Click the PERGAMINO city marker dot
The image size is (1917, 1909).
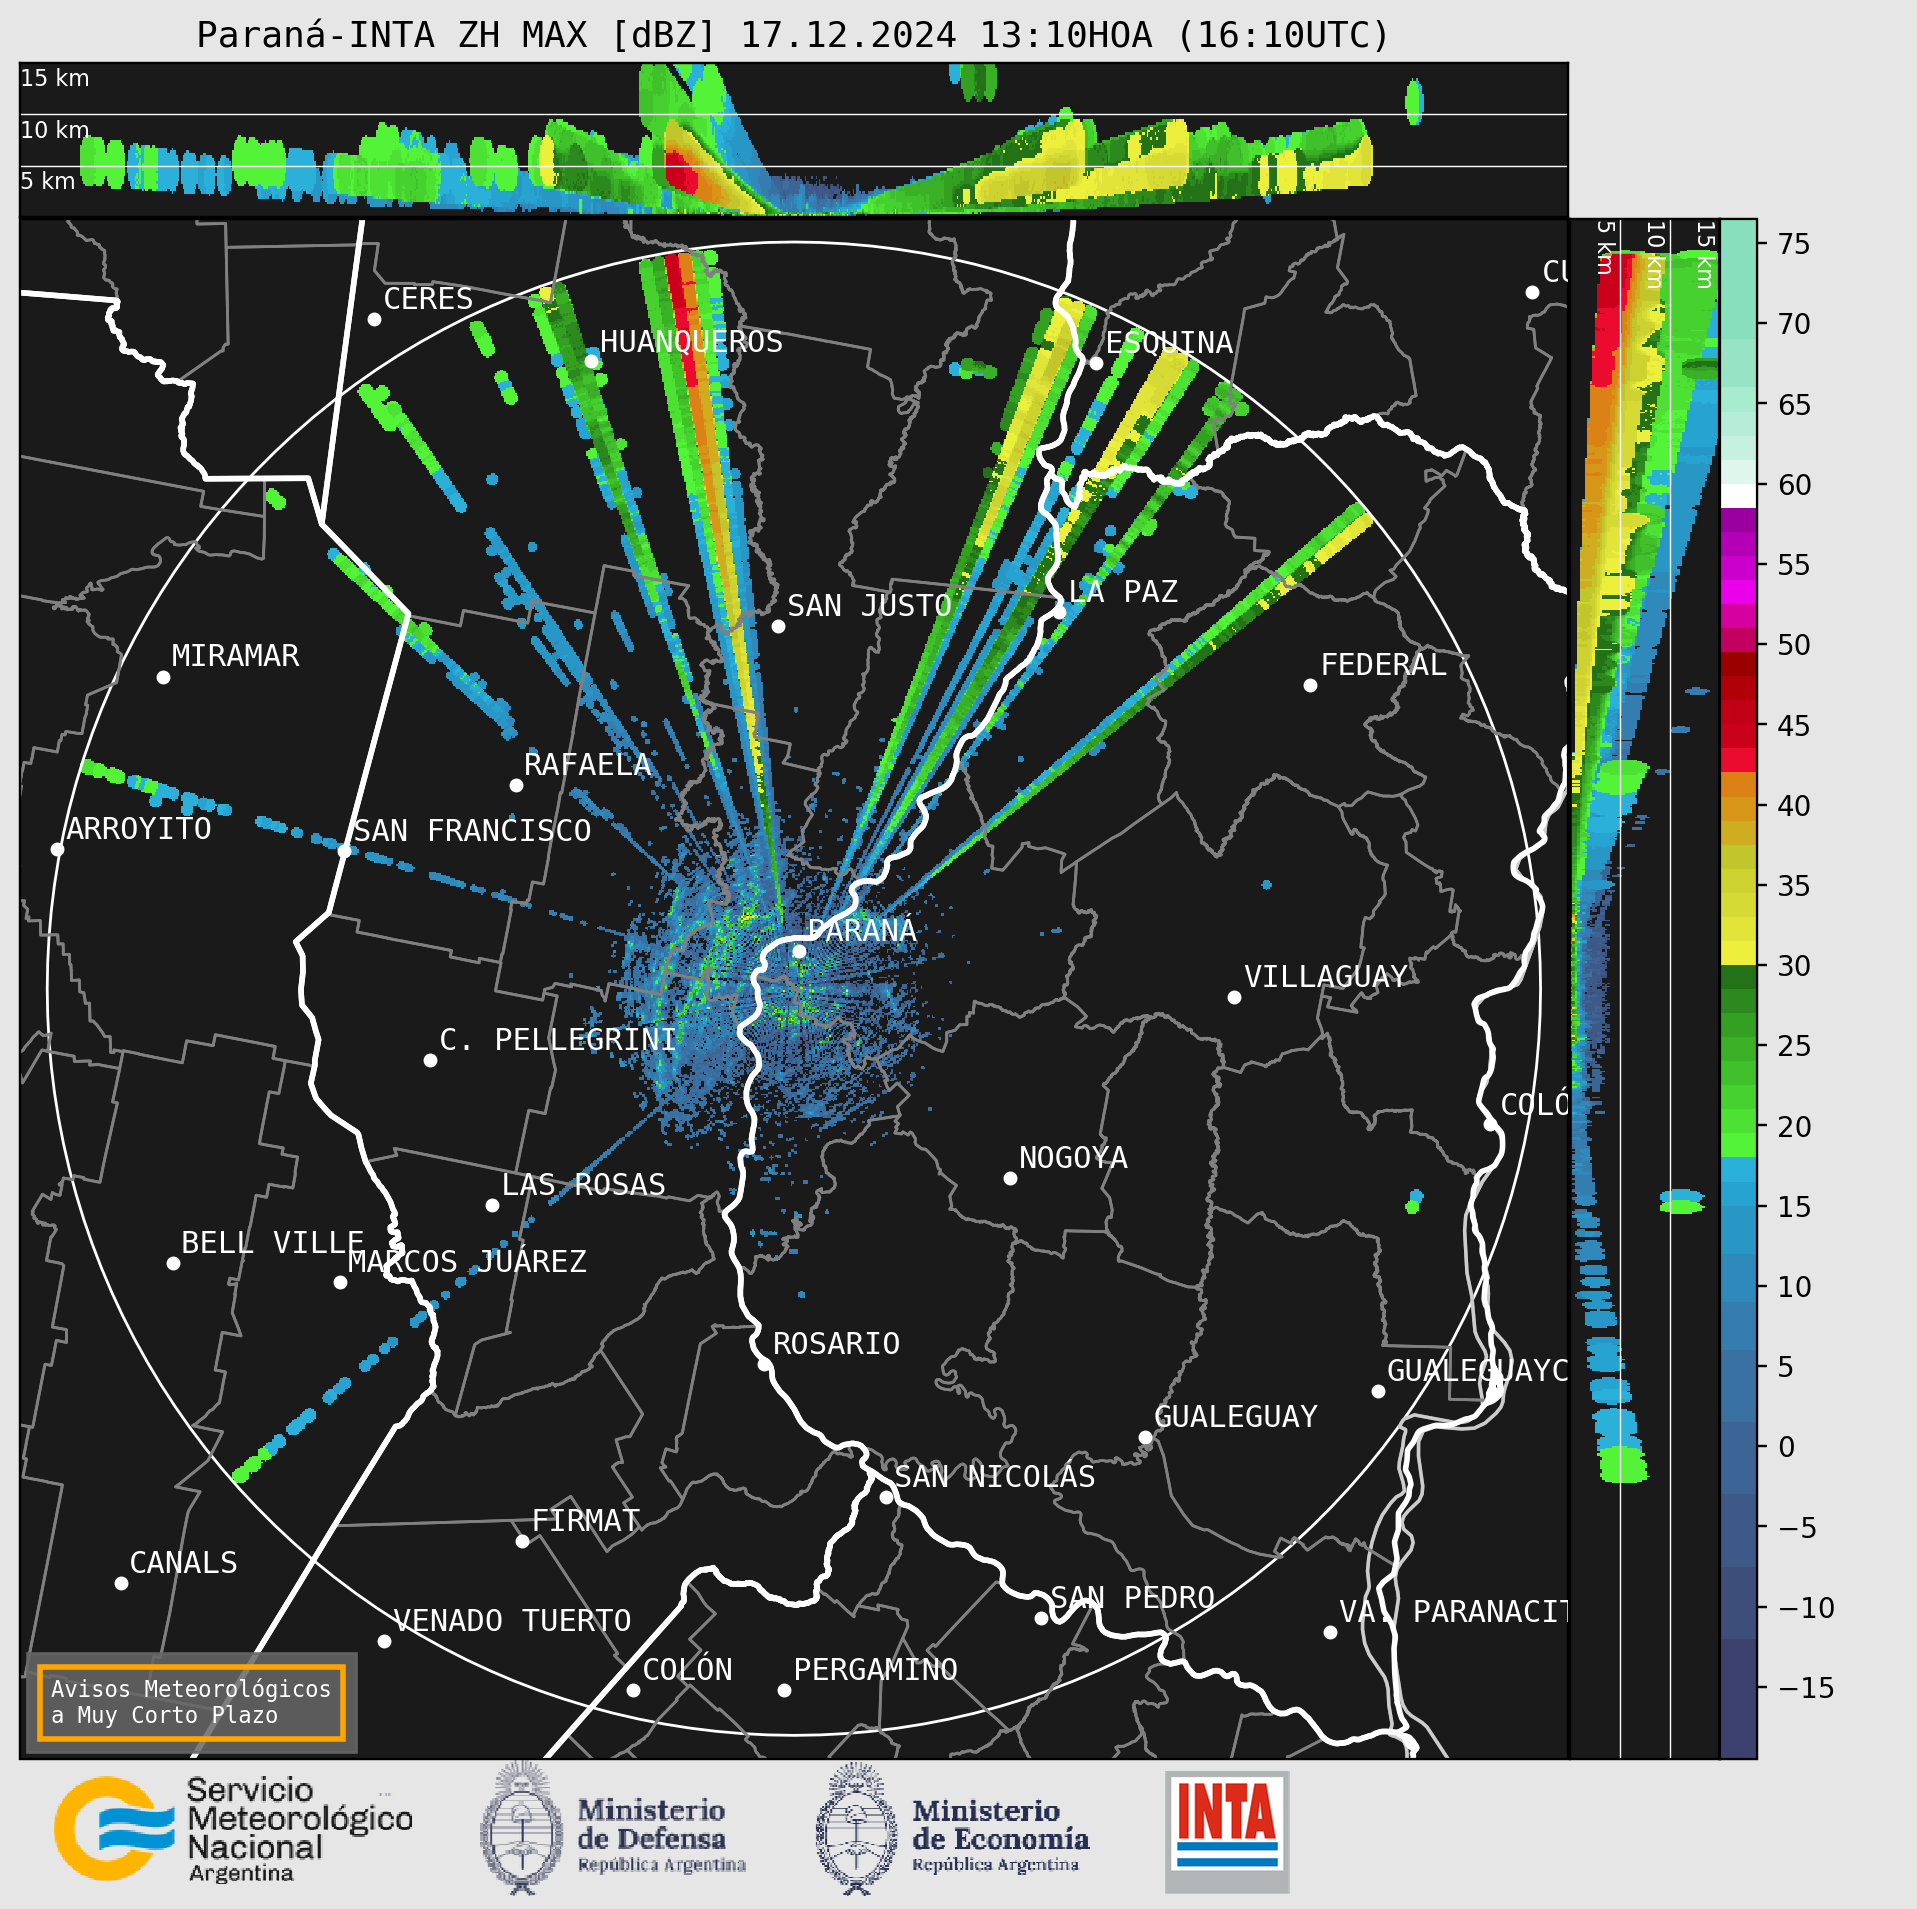click(784, 1690)
